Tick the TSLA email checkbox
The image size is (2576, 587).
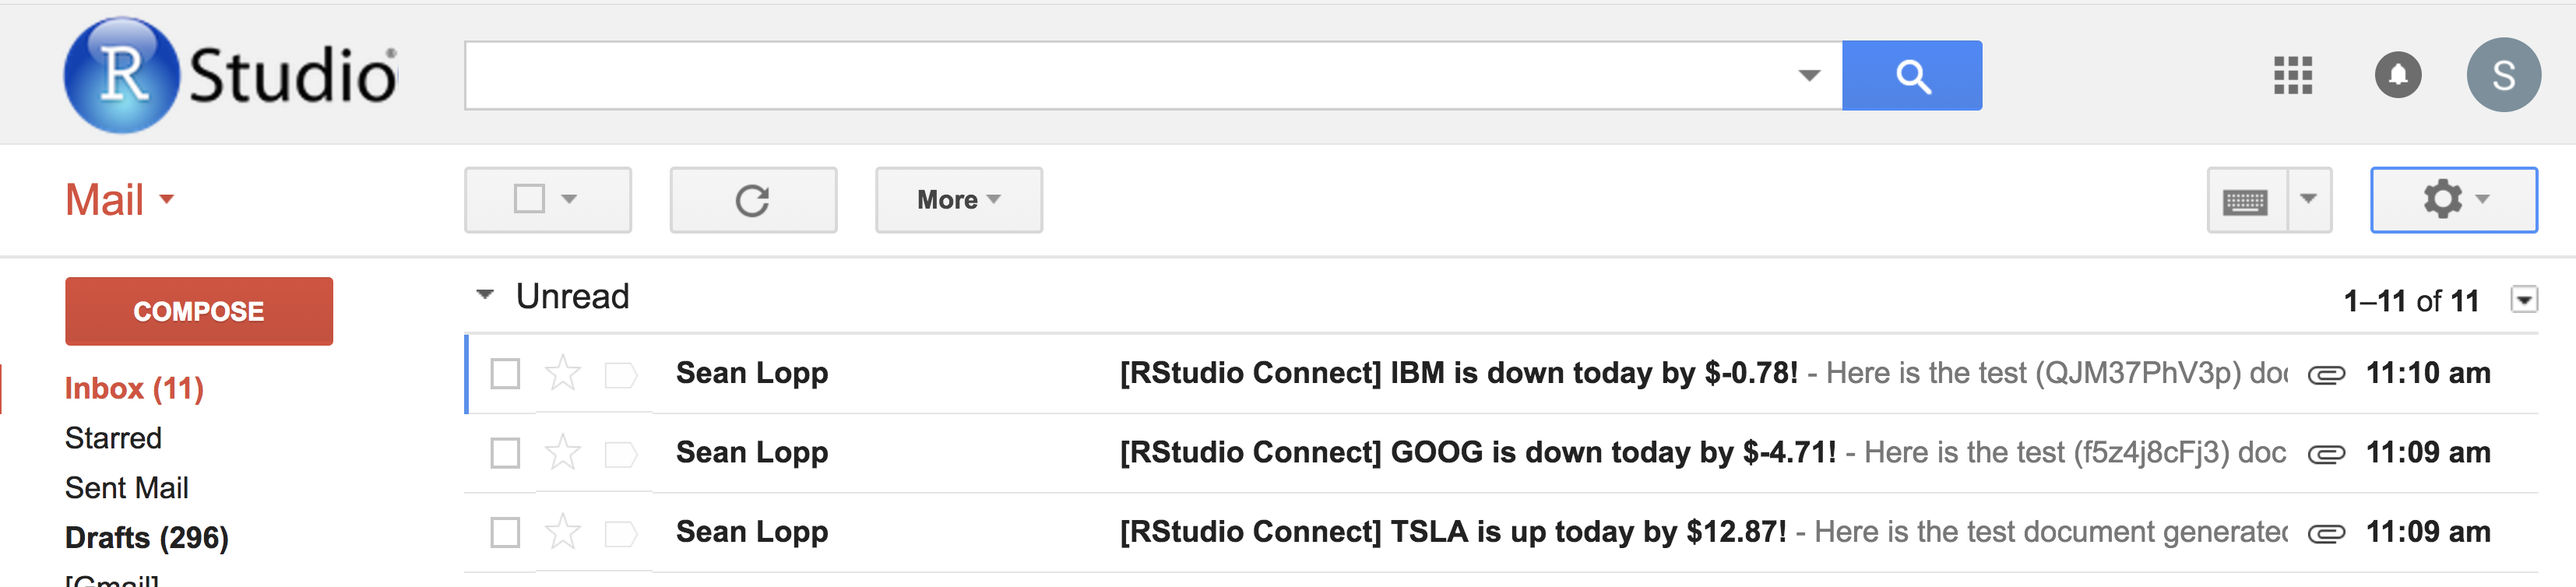pos(505,533)
